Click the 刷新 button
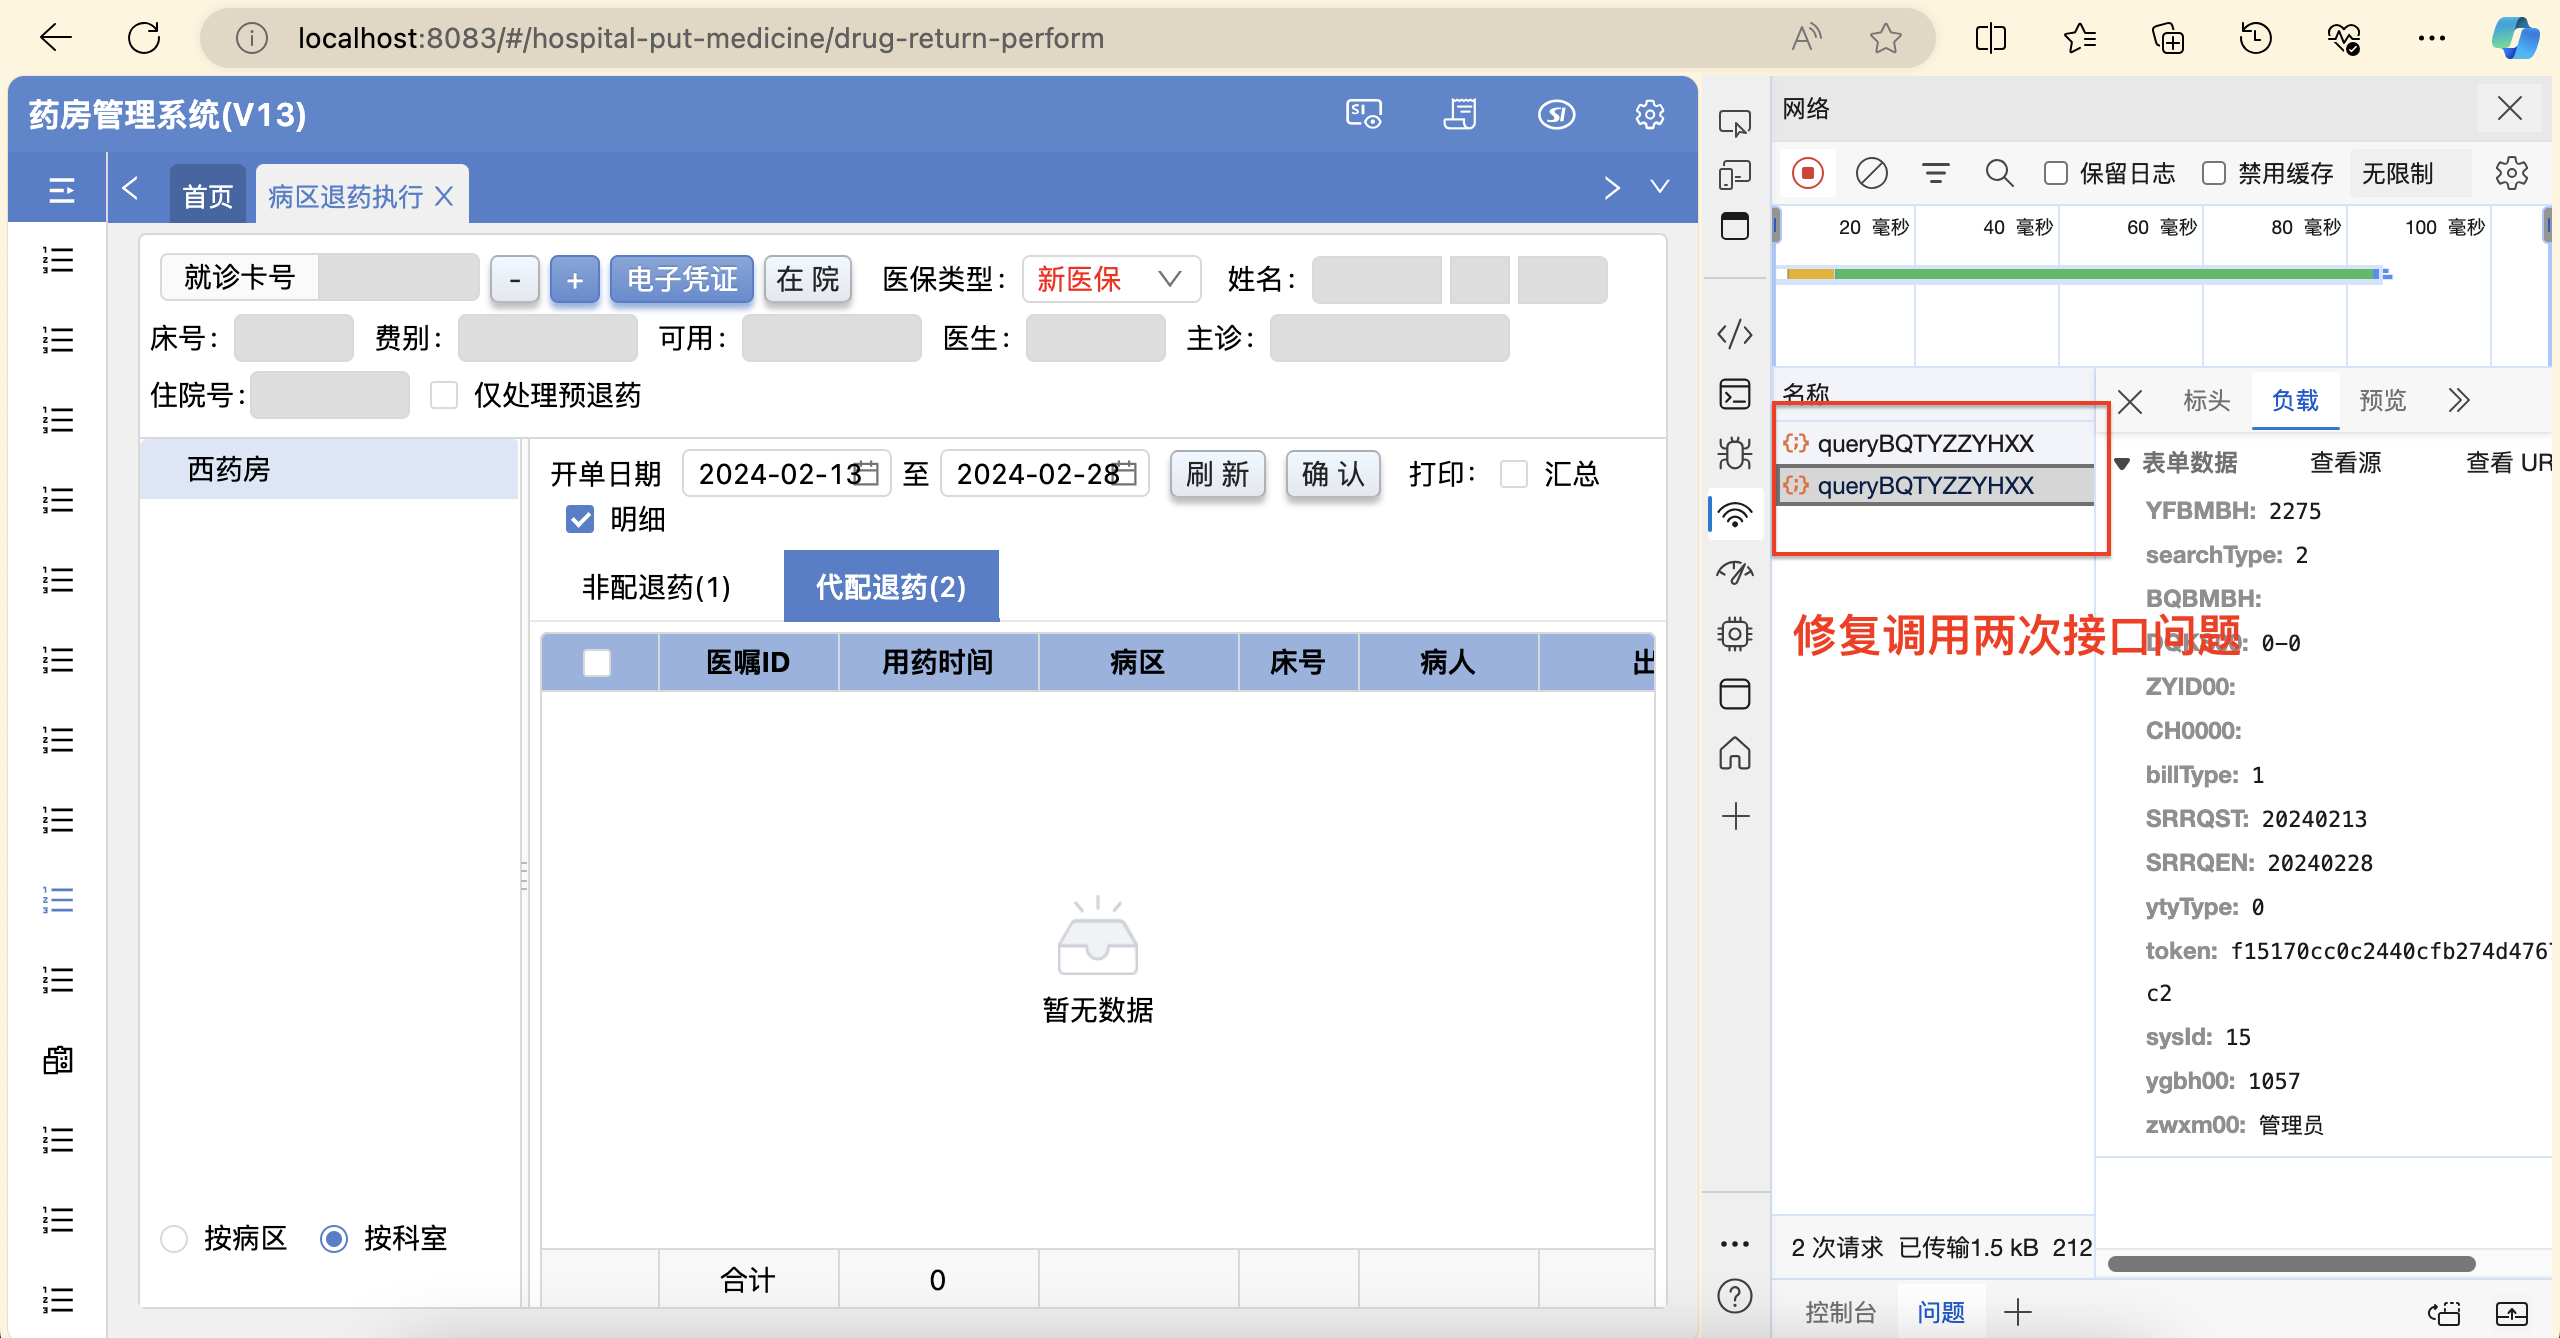Screen dimensions: 2560x1338 tap(1217, 474)
